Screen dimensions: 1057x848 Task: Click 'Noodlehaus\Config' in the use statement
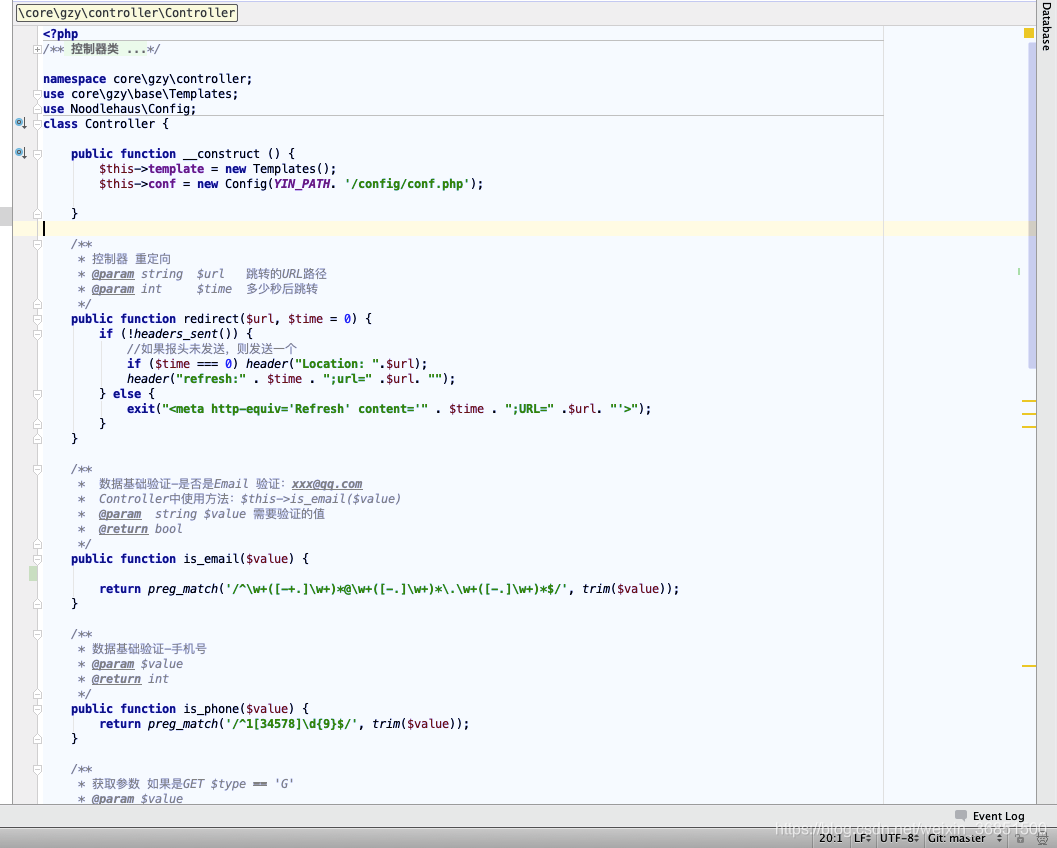129,109
